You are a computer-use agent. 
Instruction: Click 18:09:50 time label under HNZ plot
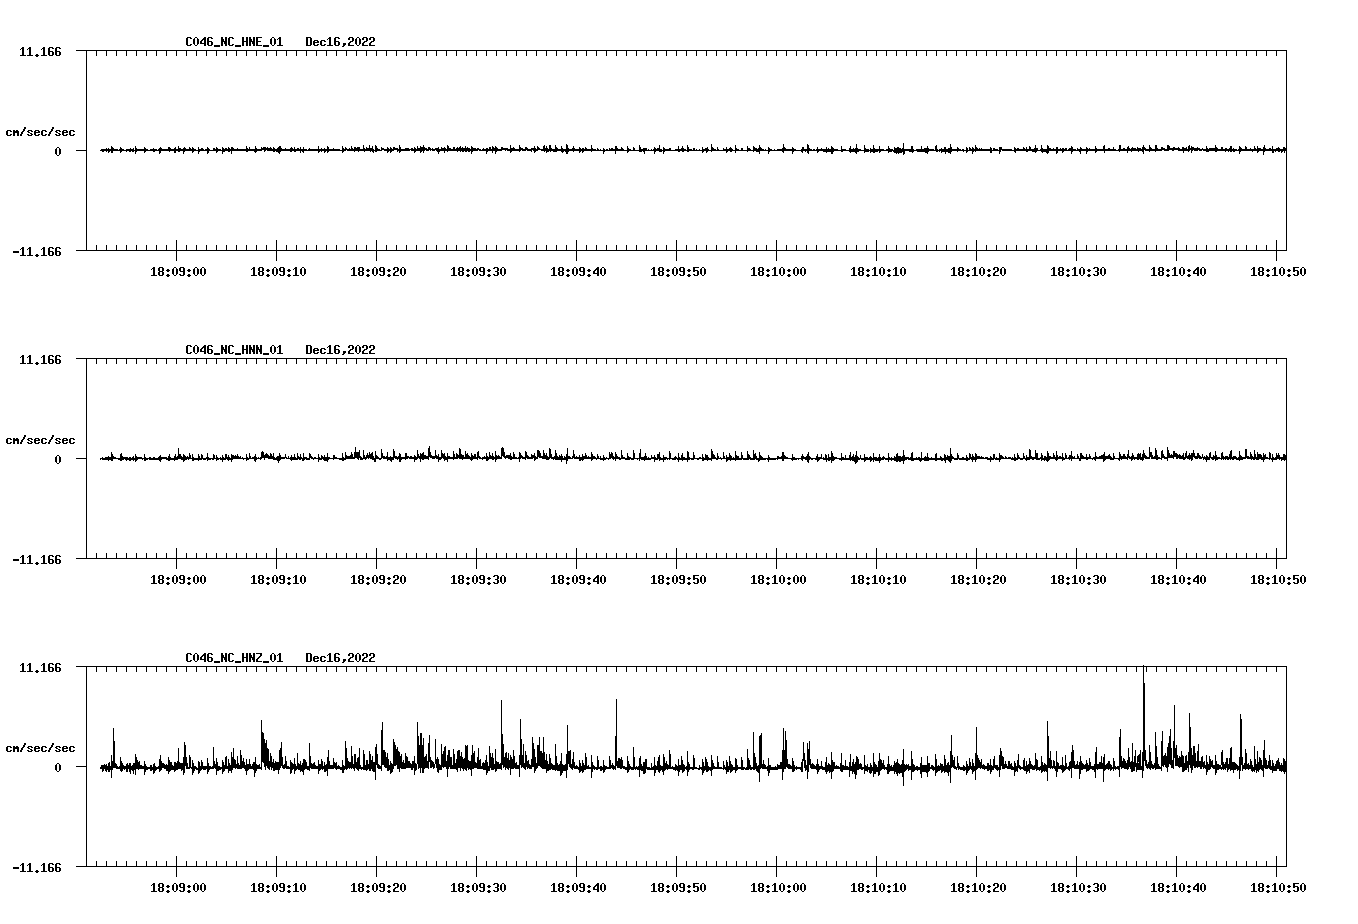678,887
